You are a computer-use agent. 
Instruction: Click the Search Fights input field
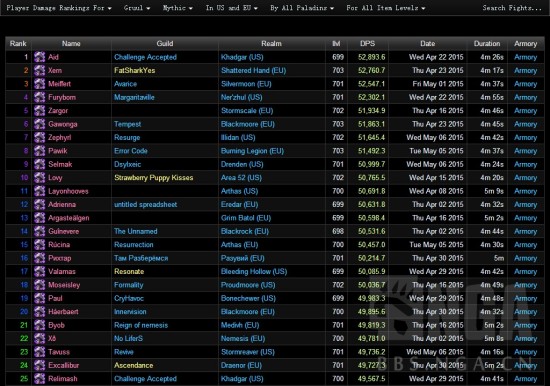tap(512, 8)
